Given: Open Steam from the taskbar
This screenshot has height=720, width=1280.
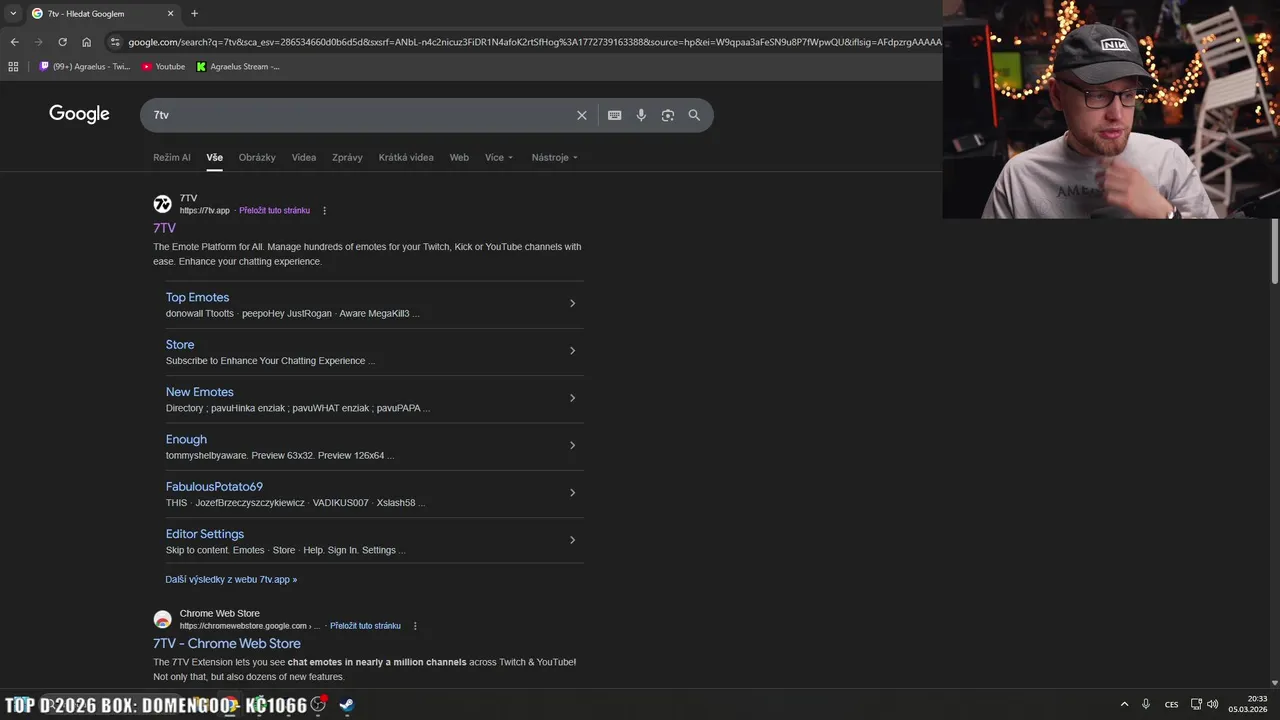Looking at the screenshot, I should [346, 705].
